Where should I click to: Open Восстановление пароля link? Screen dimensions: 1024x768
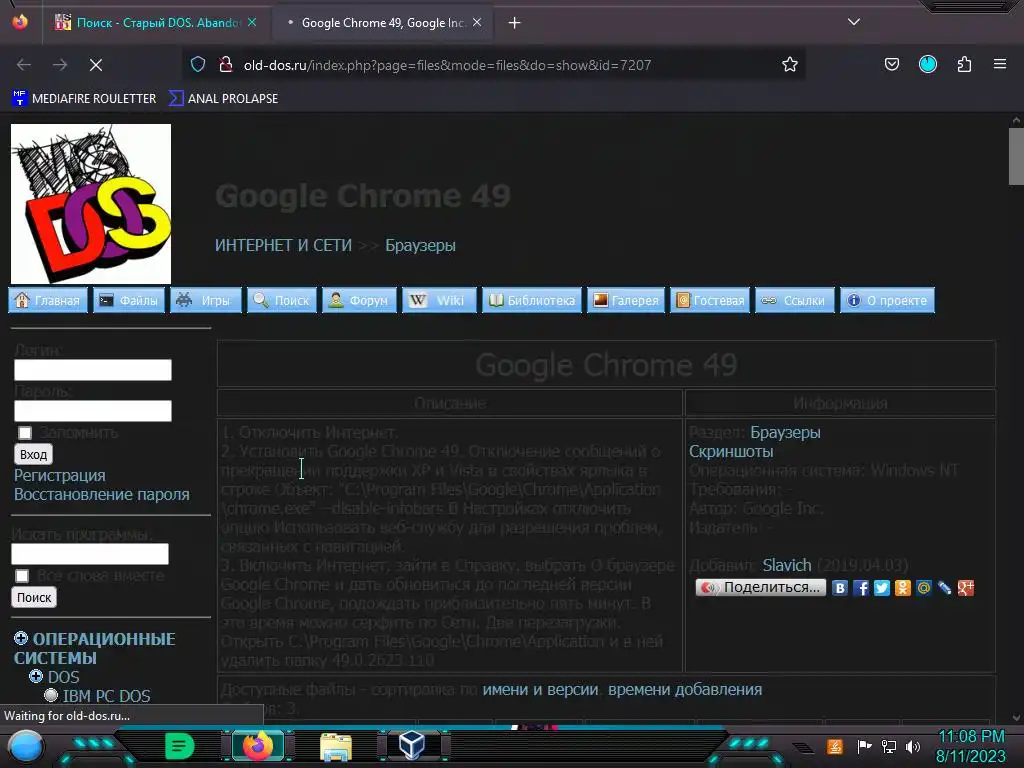click(x=102, y=494)
